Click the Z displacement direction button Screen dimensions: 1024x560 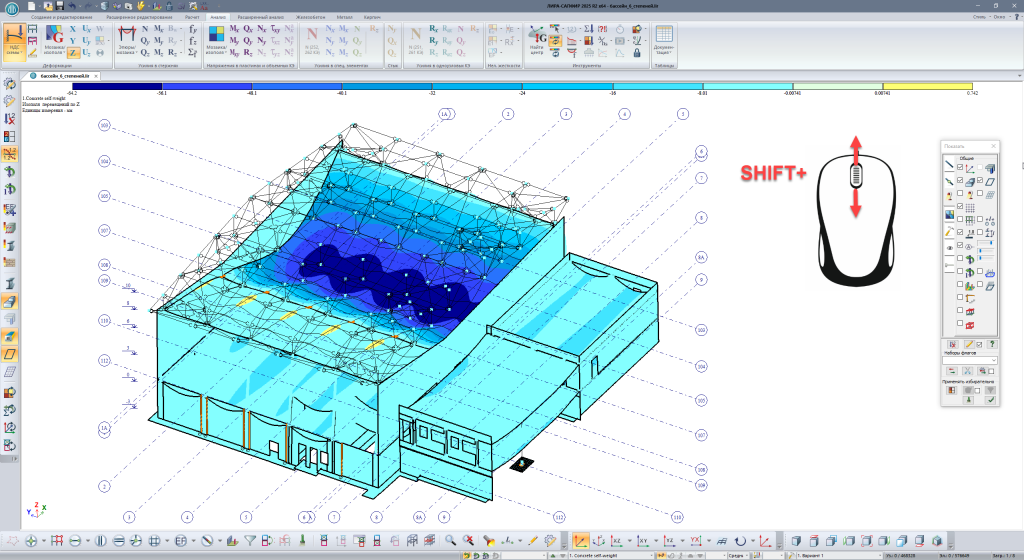(74, 52)
